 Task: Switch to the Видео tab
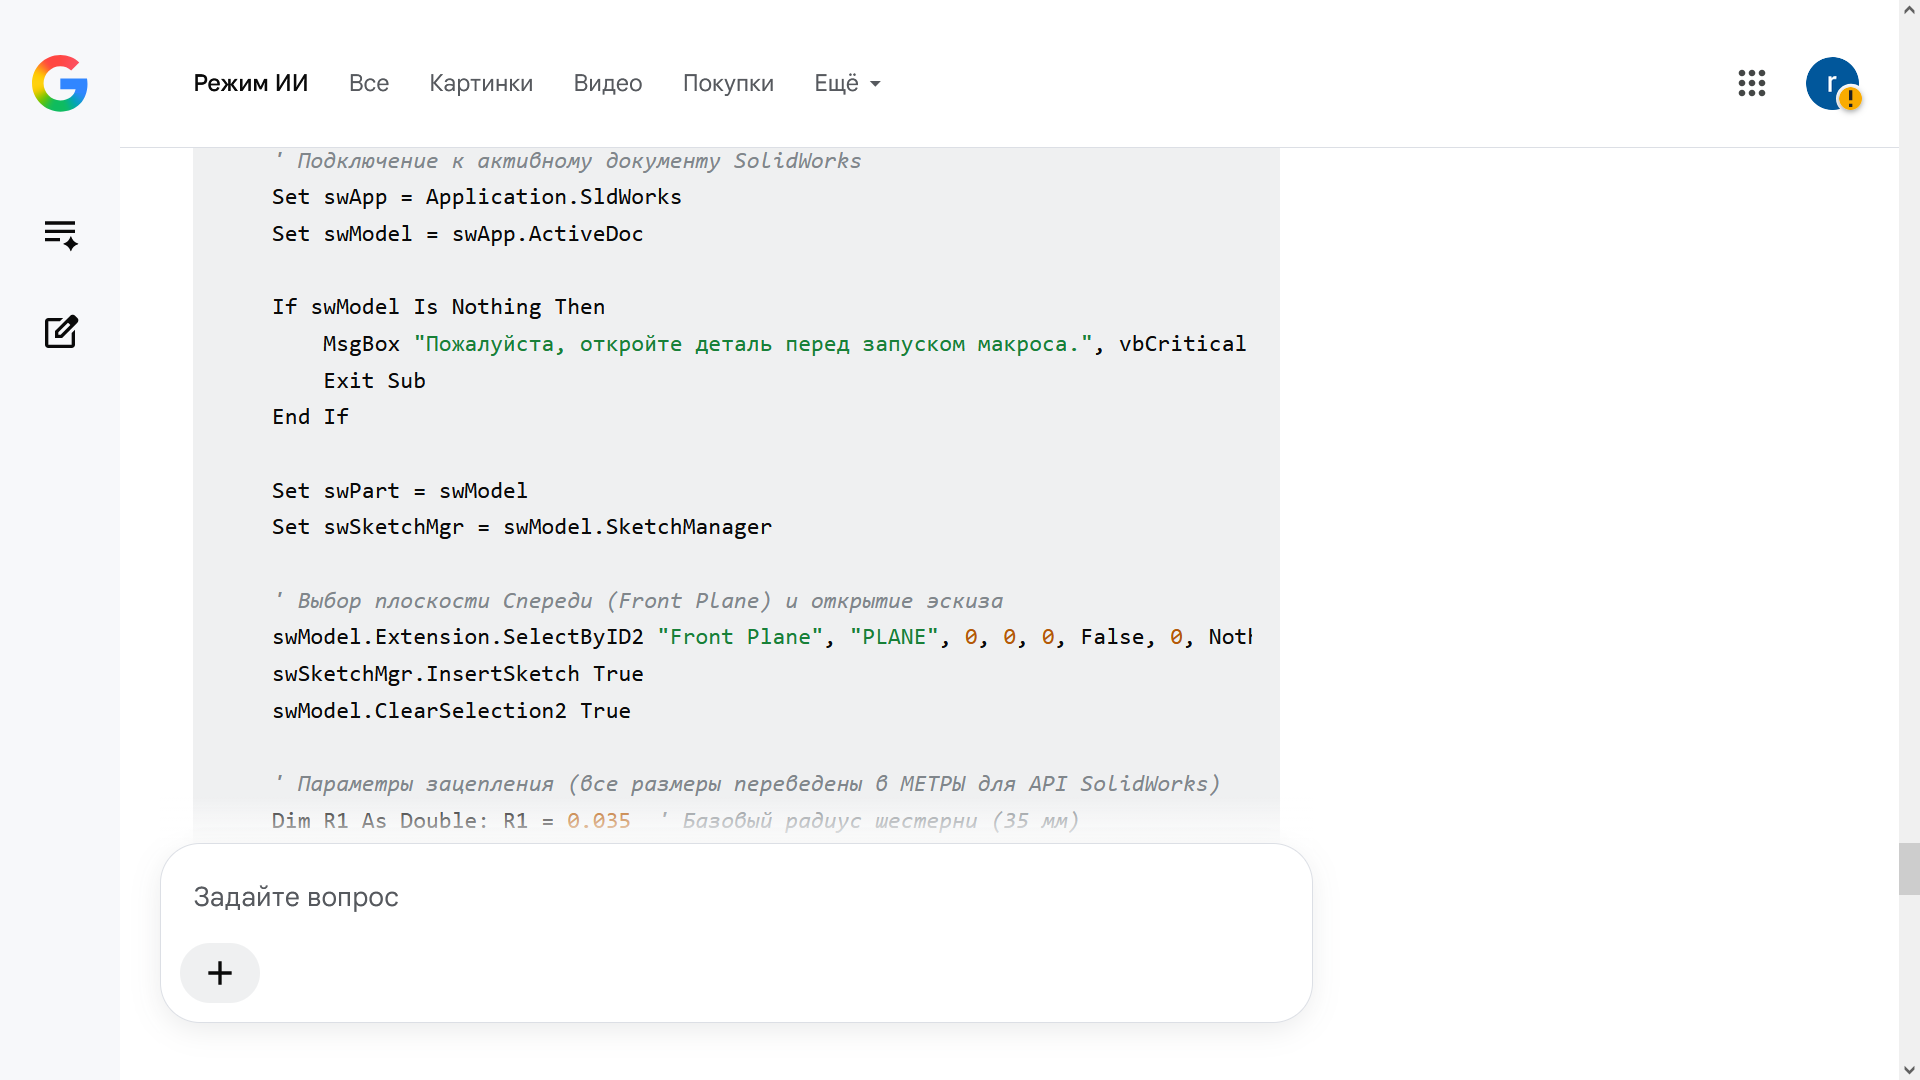click(x=608, y=83)
